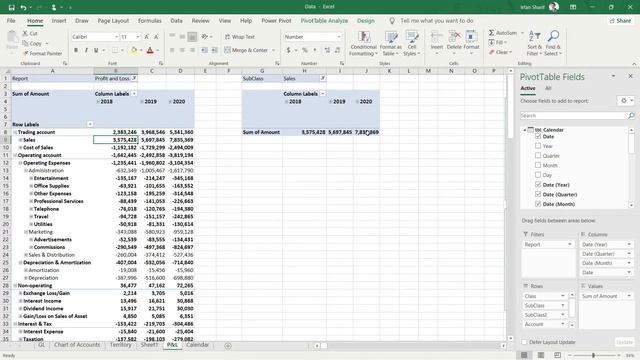Open the Insert ribbon tab
The width and height of the screenshot is (640, 360).
pyautogui.click(x=59, y=20)
